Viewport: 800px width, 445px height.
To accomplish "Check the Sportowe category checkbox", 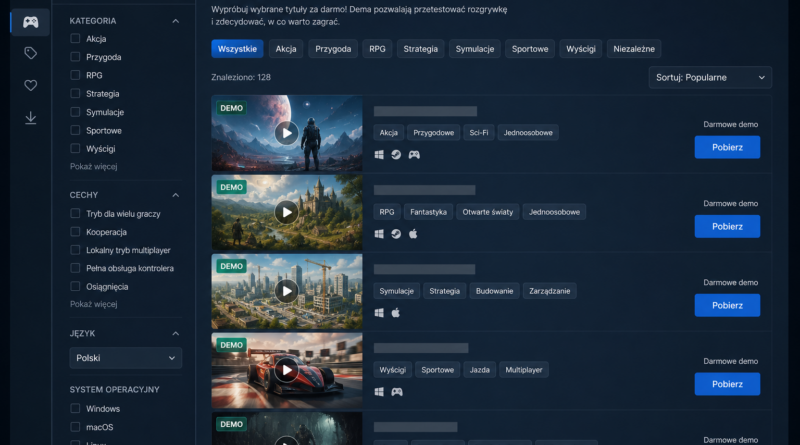I will coord(75,130).
